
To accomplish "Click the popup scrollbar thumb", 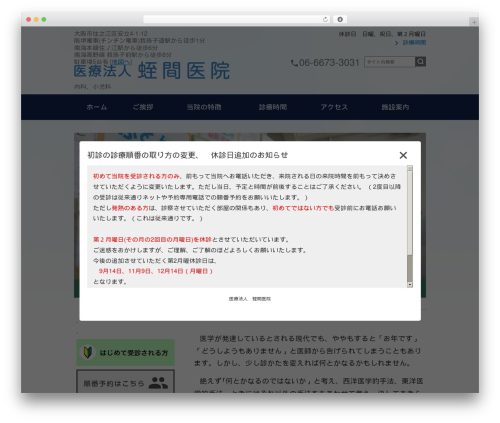I will coord(410,268).
